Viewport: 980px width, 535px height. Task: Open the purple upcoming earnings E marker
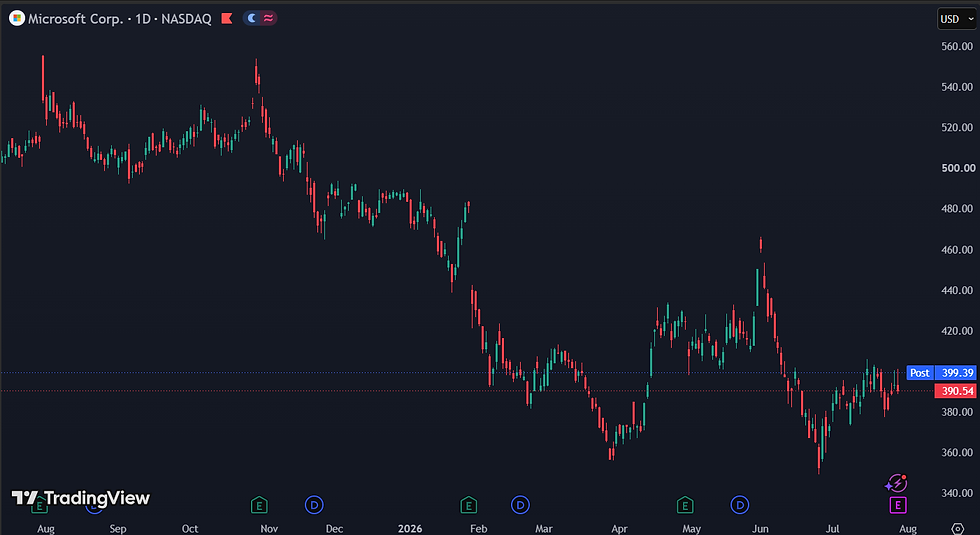tap(898, 505)
